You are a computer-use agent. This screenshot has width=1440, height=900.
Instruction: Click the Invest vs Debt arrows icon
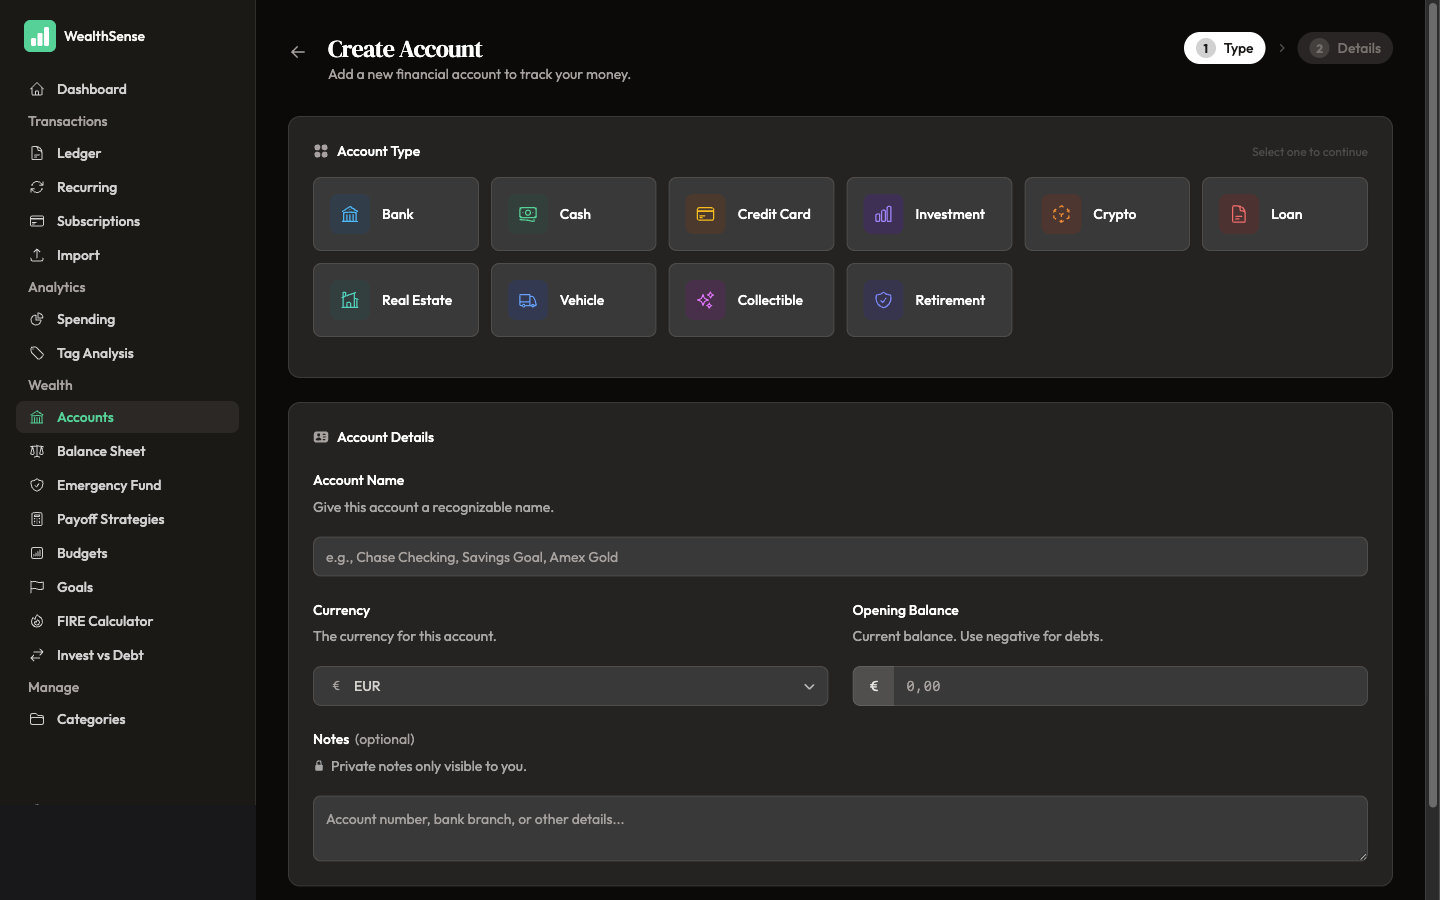click(x=37, y=655)
